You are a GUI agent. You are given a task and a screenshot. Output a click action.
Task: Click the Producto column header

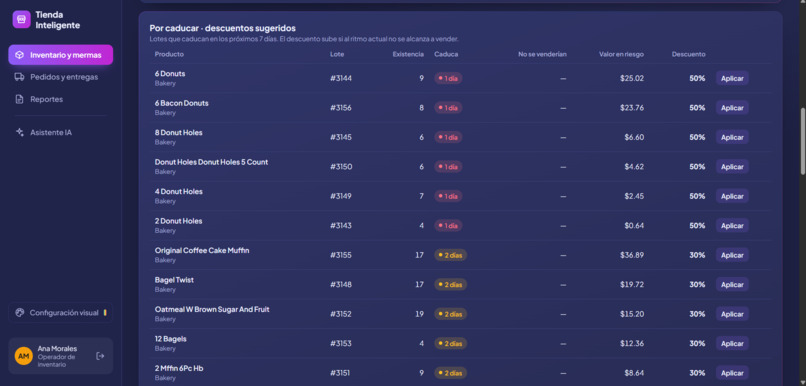tap(169, 54)
